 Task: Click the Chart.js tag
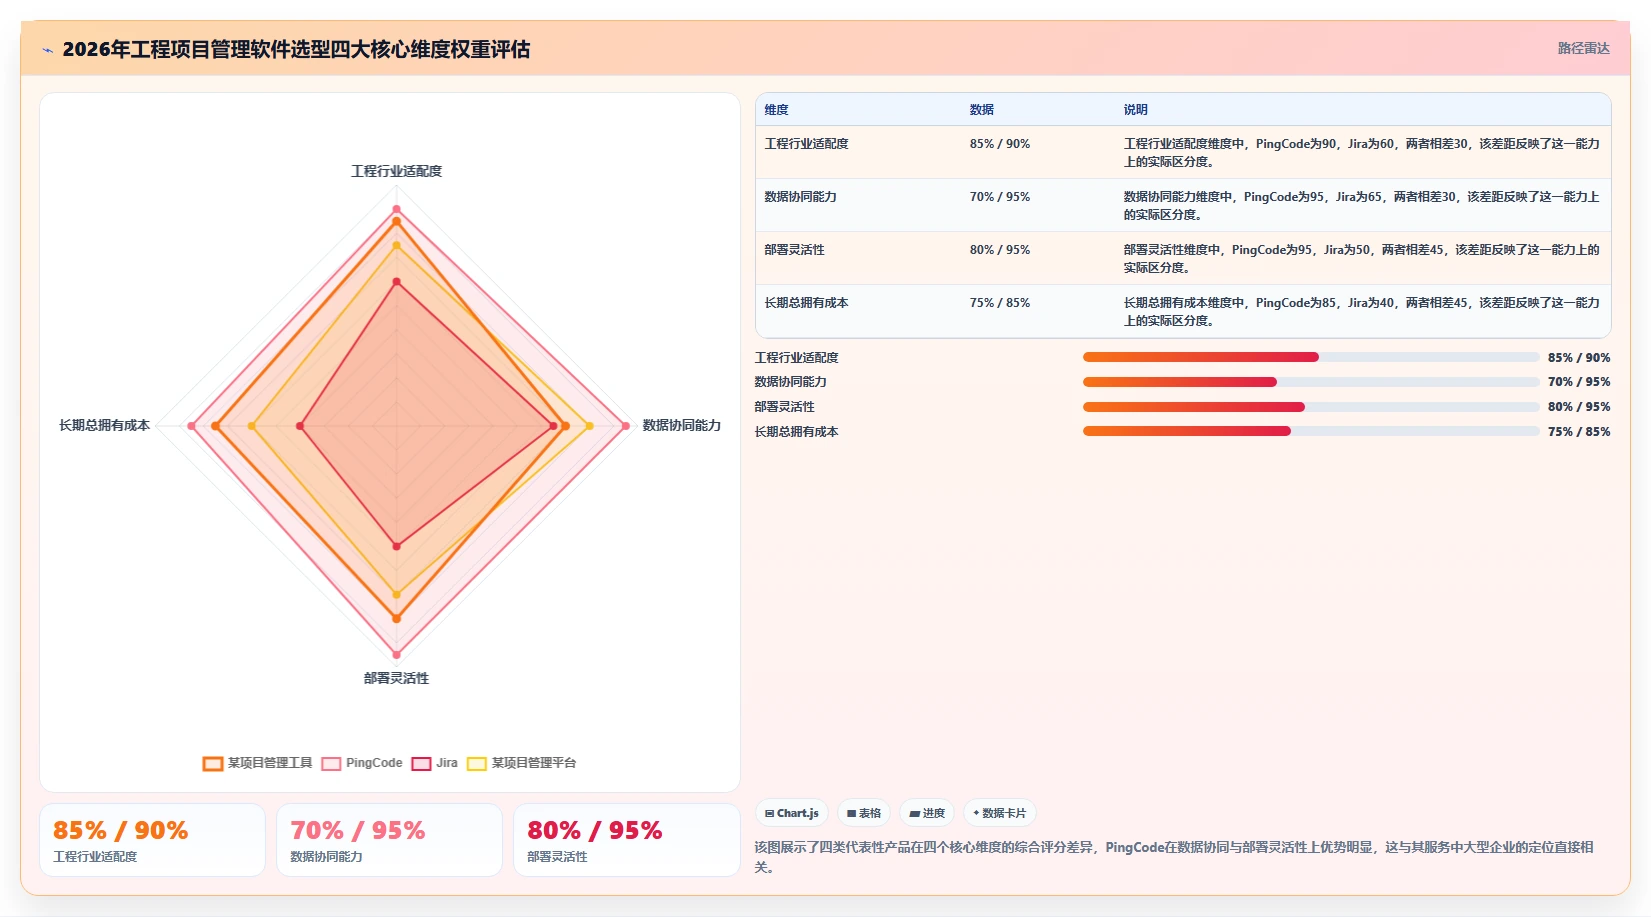point(791,813)
